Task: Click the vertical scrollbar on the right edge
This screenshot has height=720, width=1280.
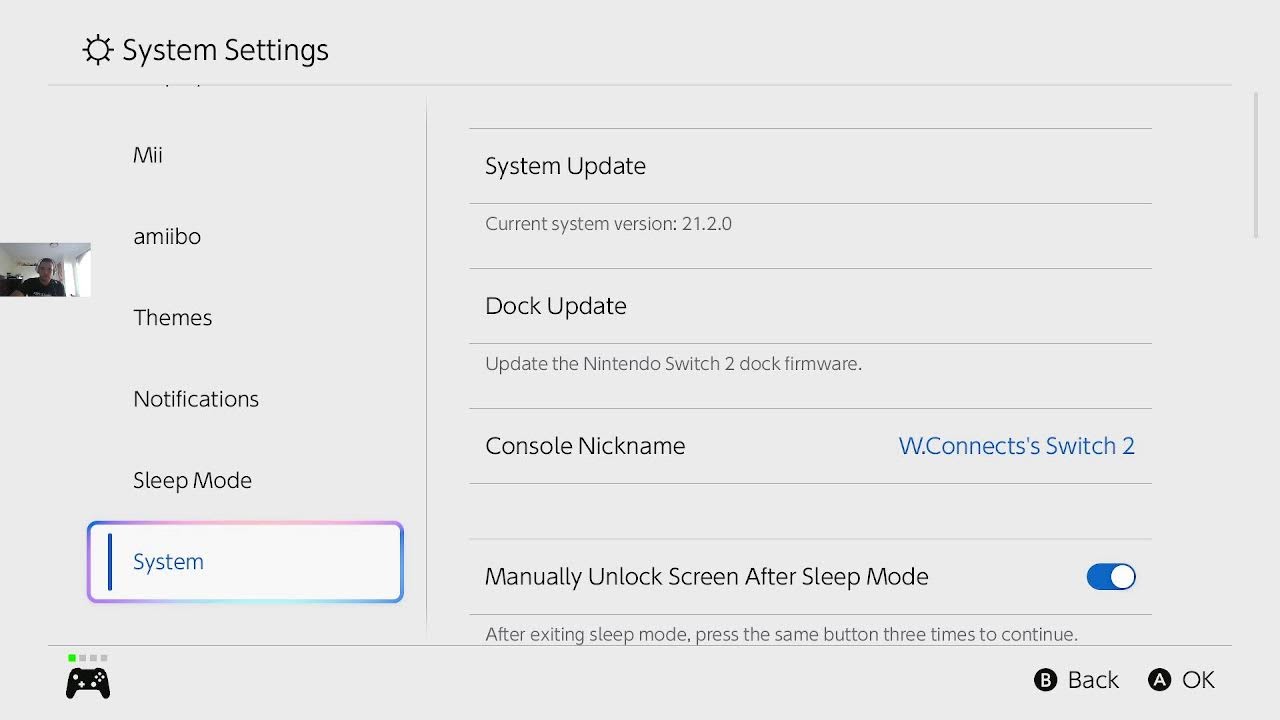Action: point(1256,165)
